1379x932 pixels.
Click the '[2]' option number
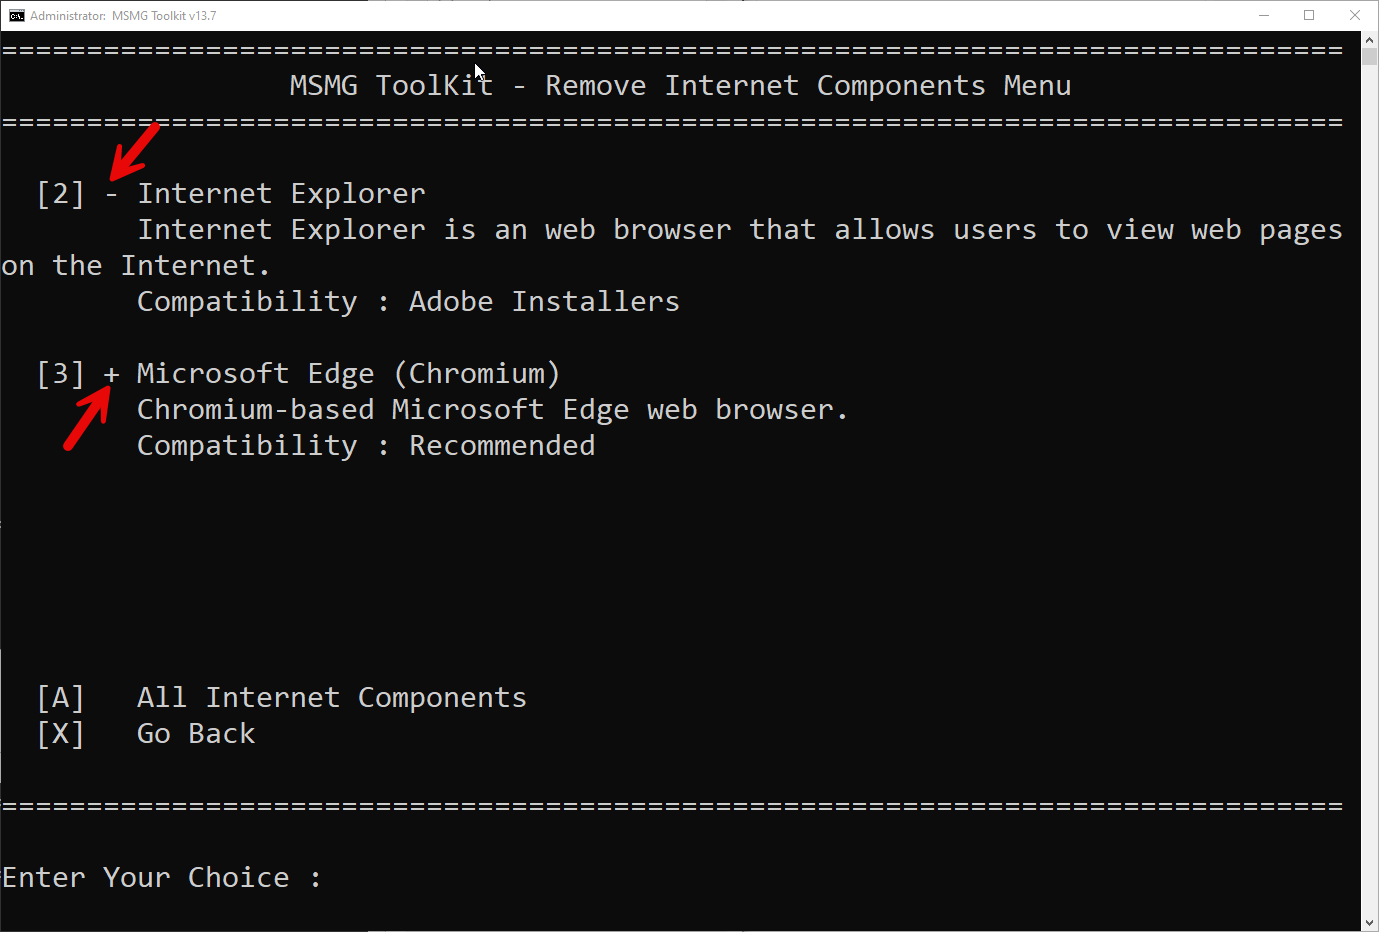pyautogui.click(x=60, y=193)
